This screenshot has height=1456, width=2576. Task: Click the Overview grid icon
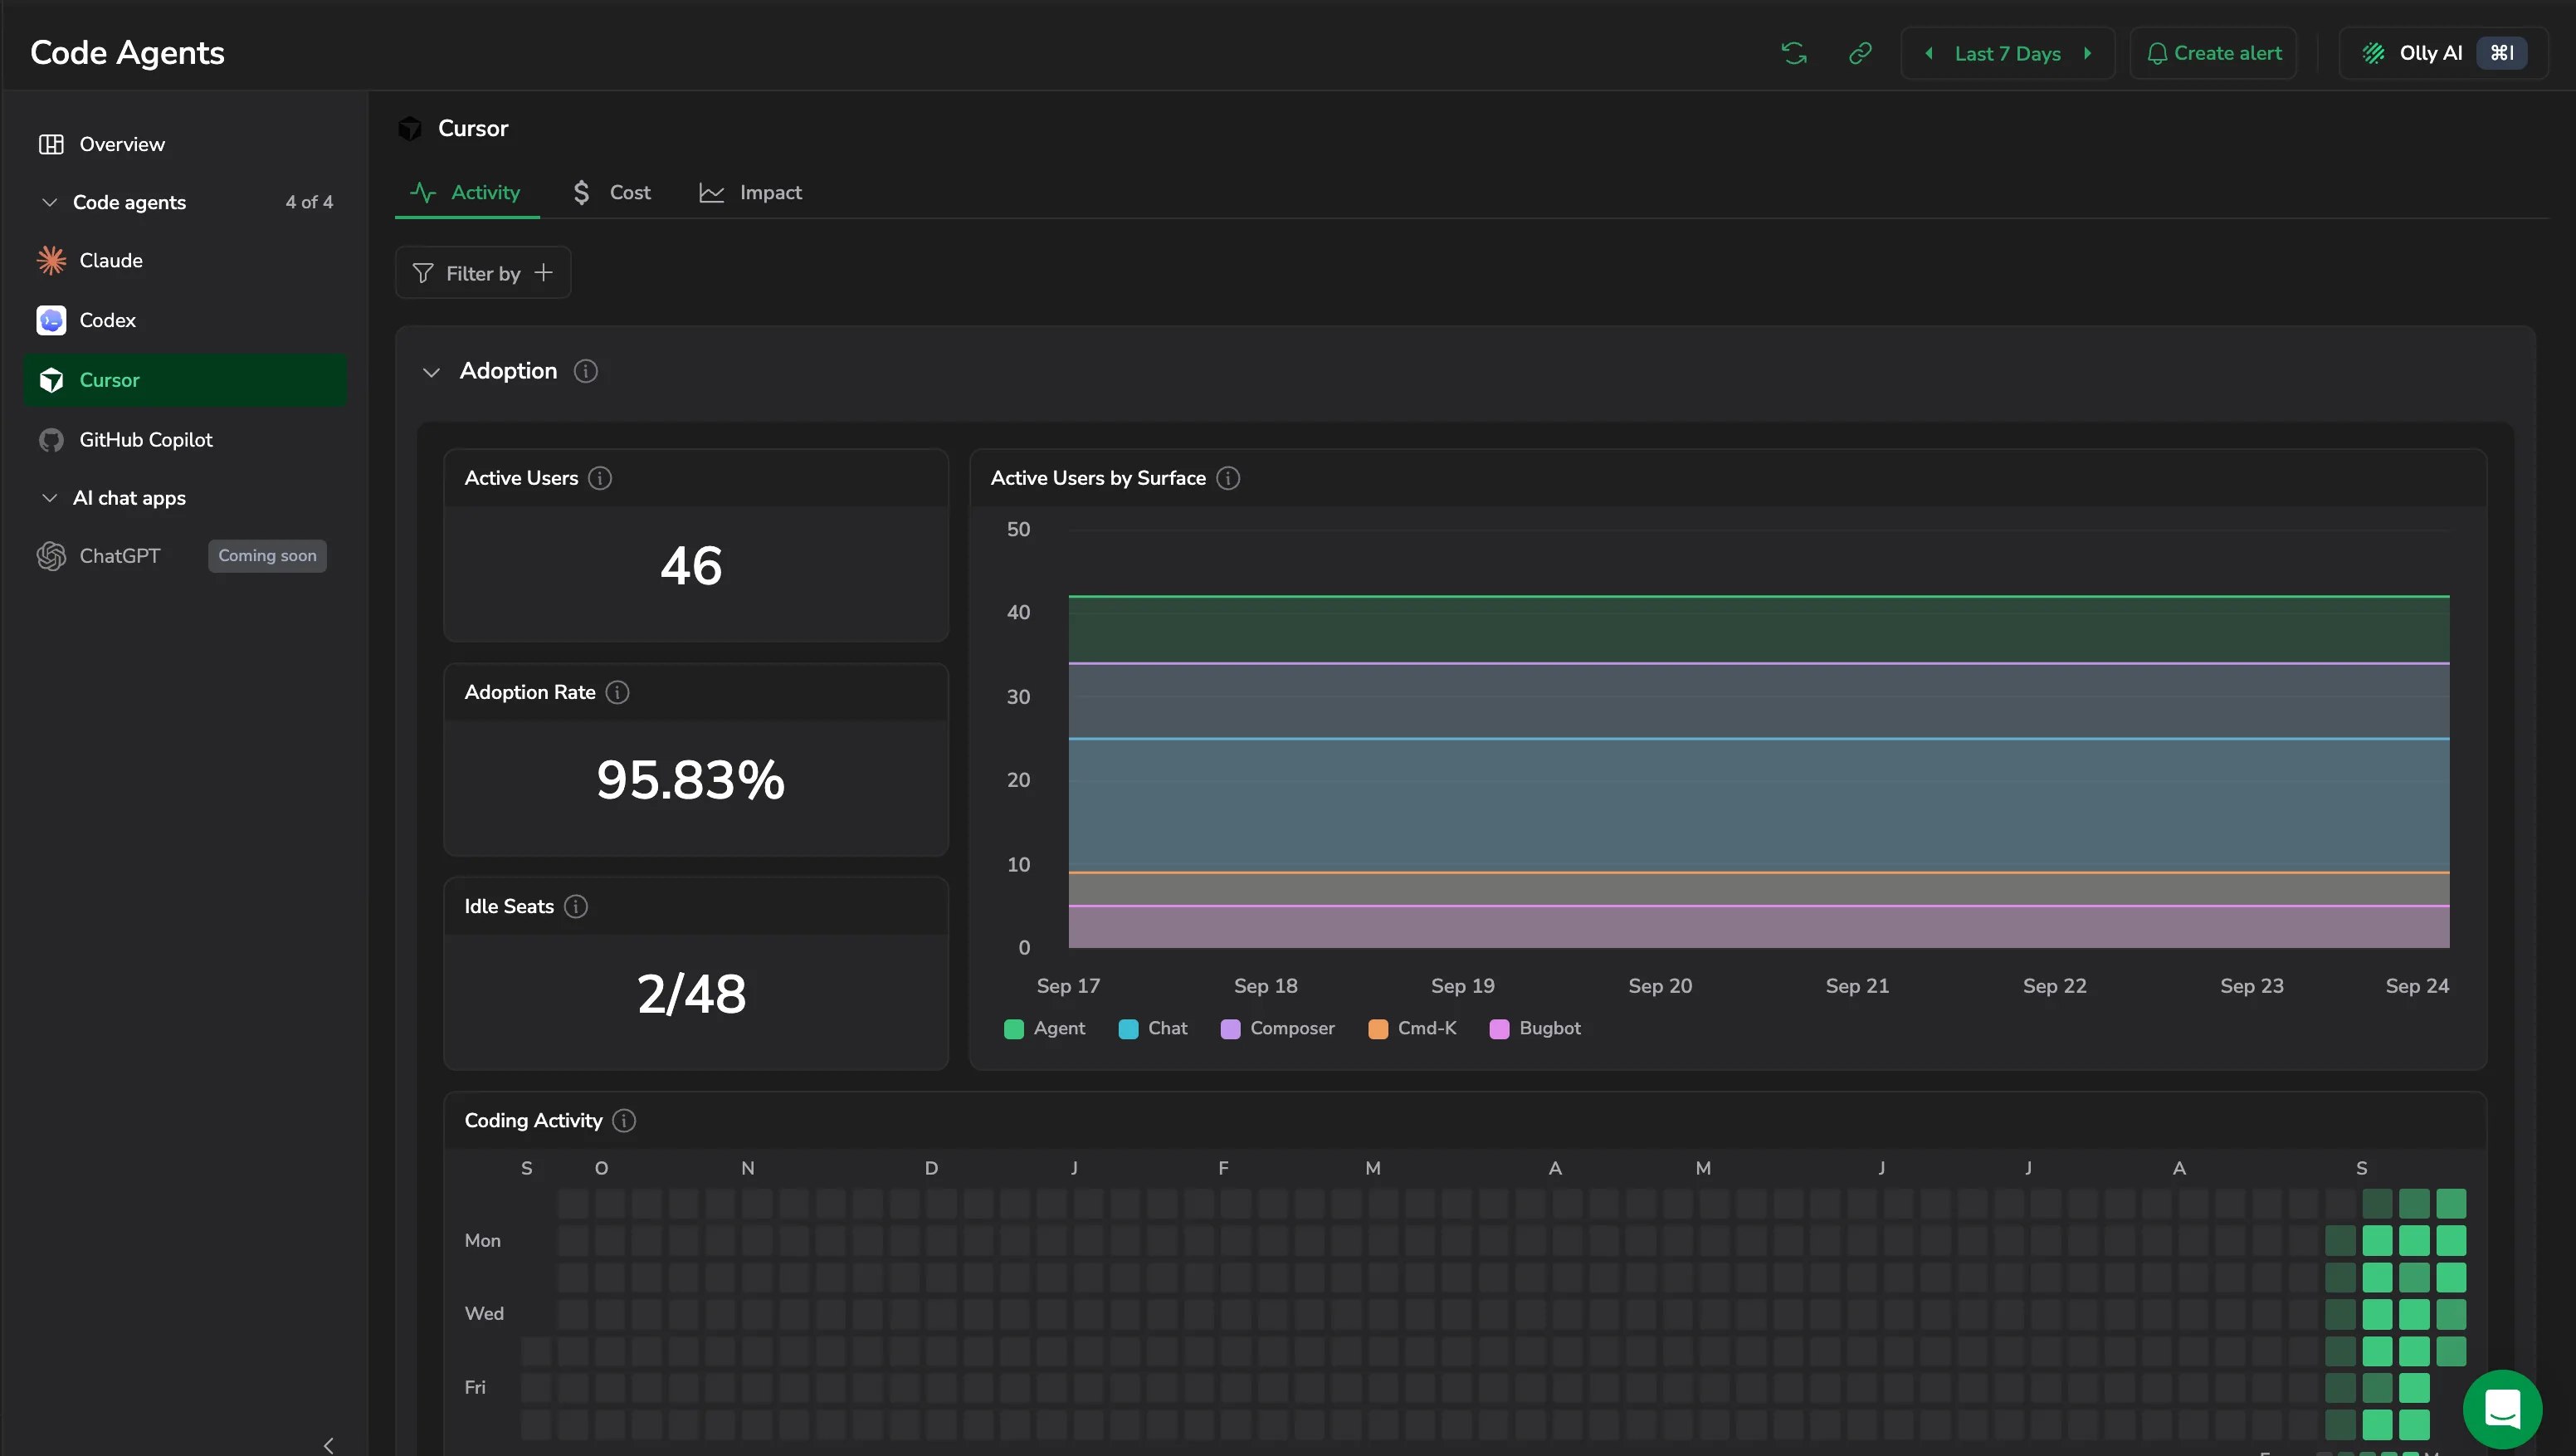pyautogui.click(x=51, y=144)
